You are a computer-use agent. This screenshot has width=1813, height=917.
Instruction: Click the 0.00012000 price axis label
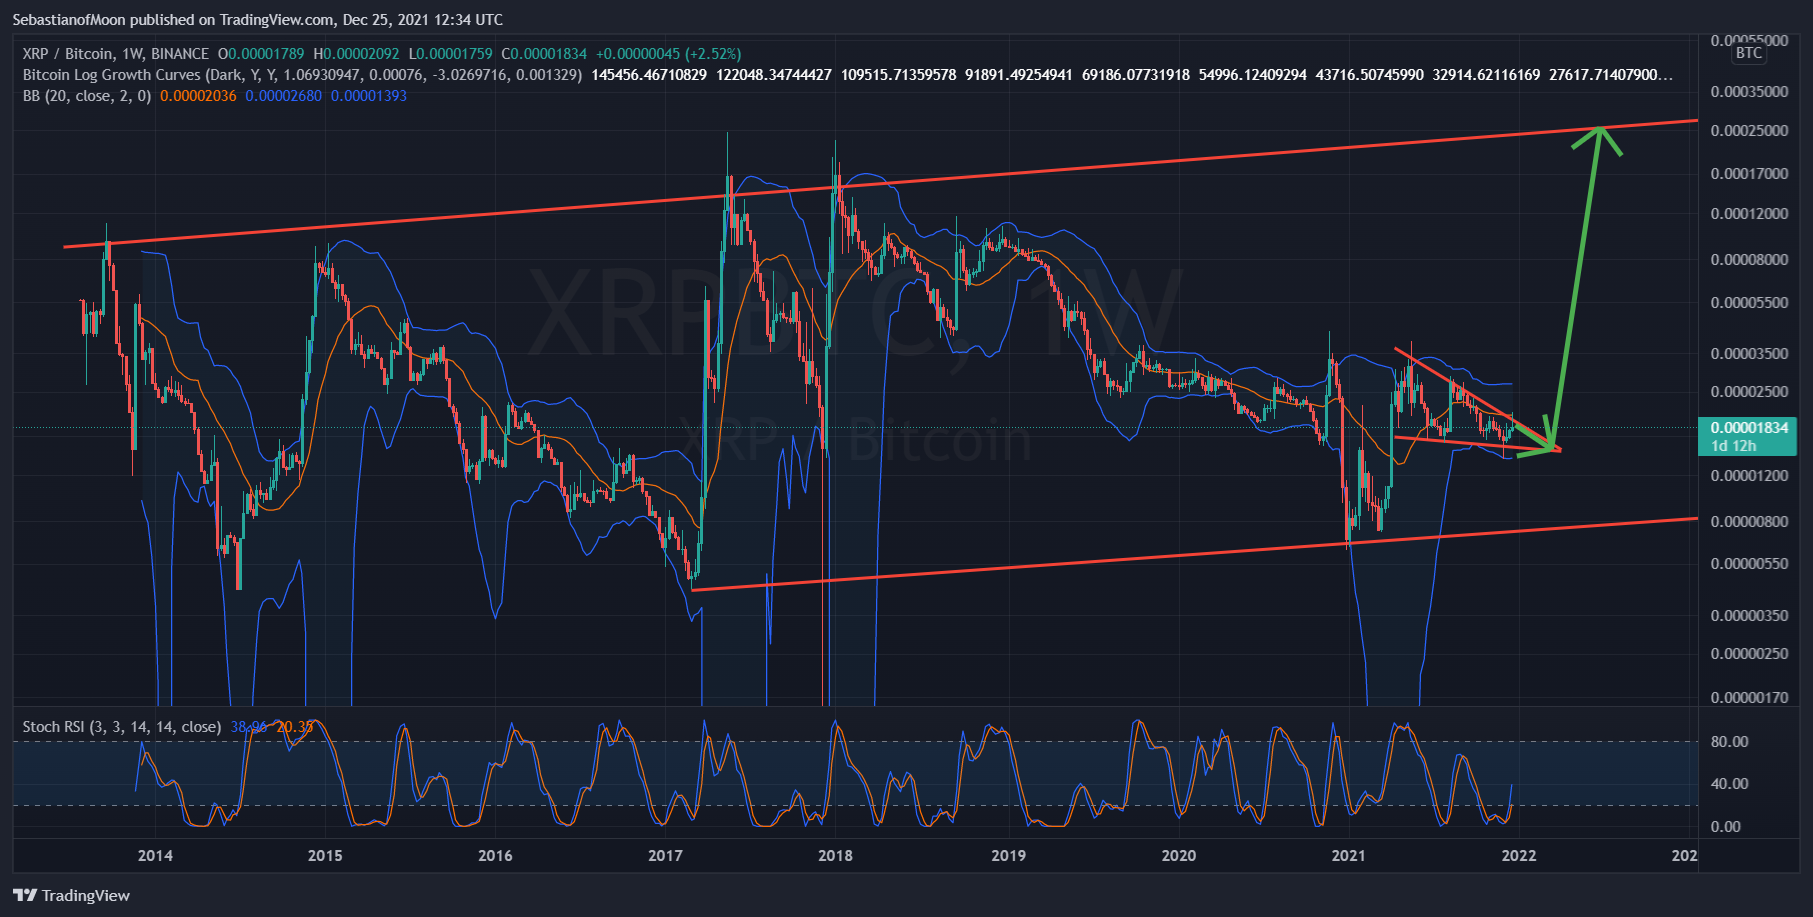pos(1749,214)
